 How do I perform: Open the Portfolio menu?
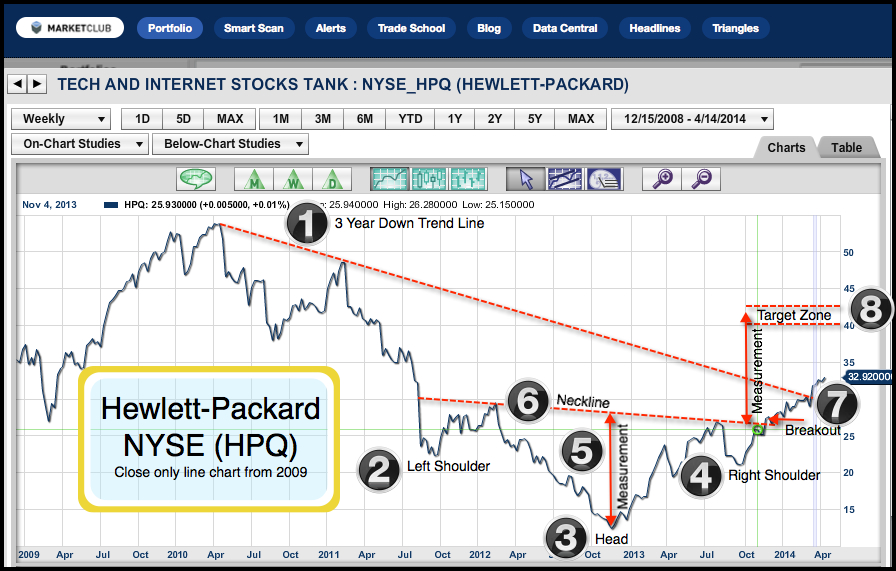(x=170, y=28)
